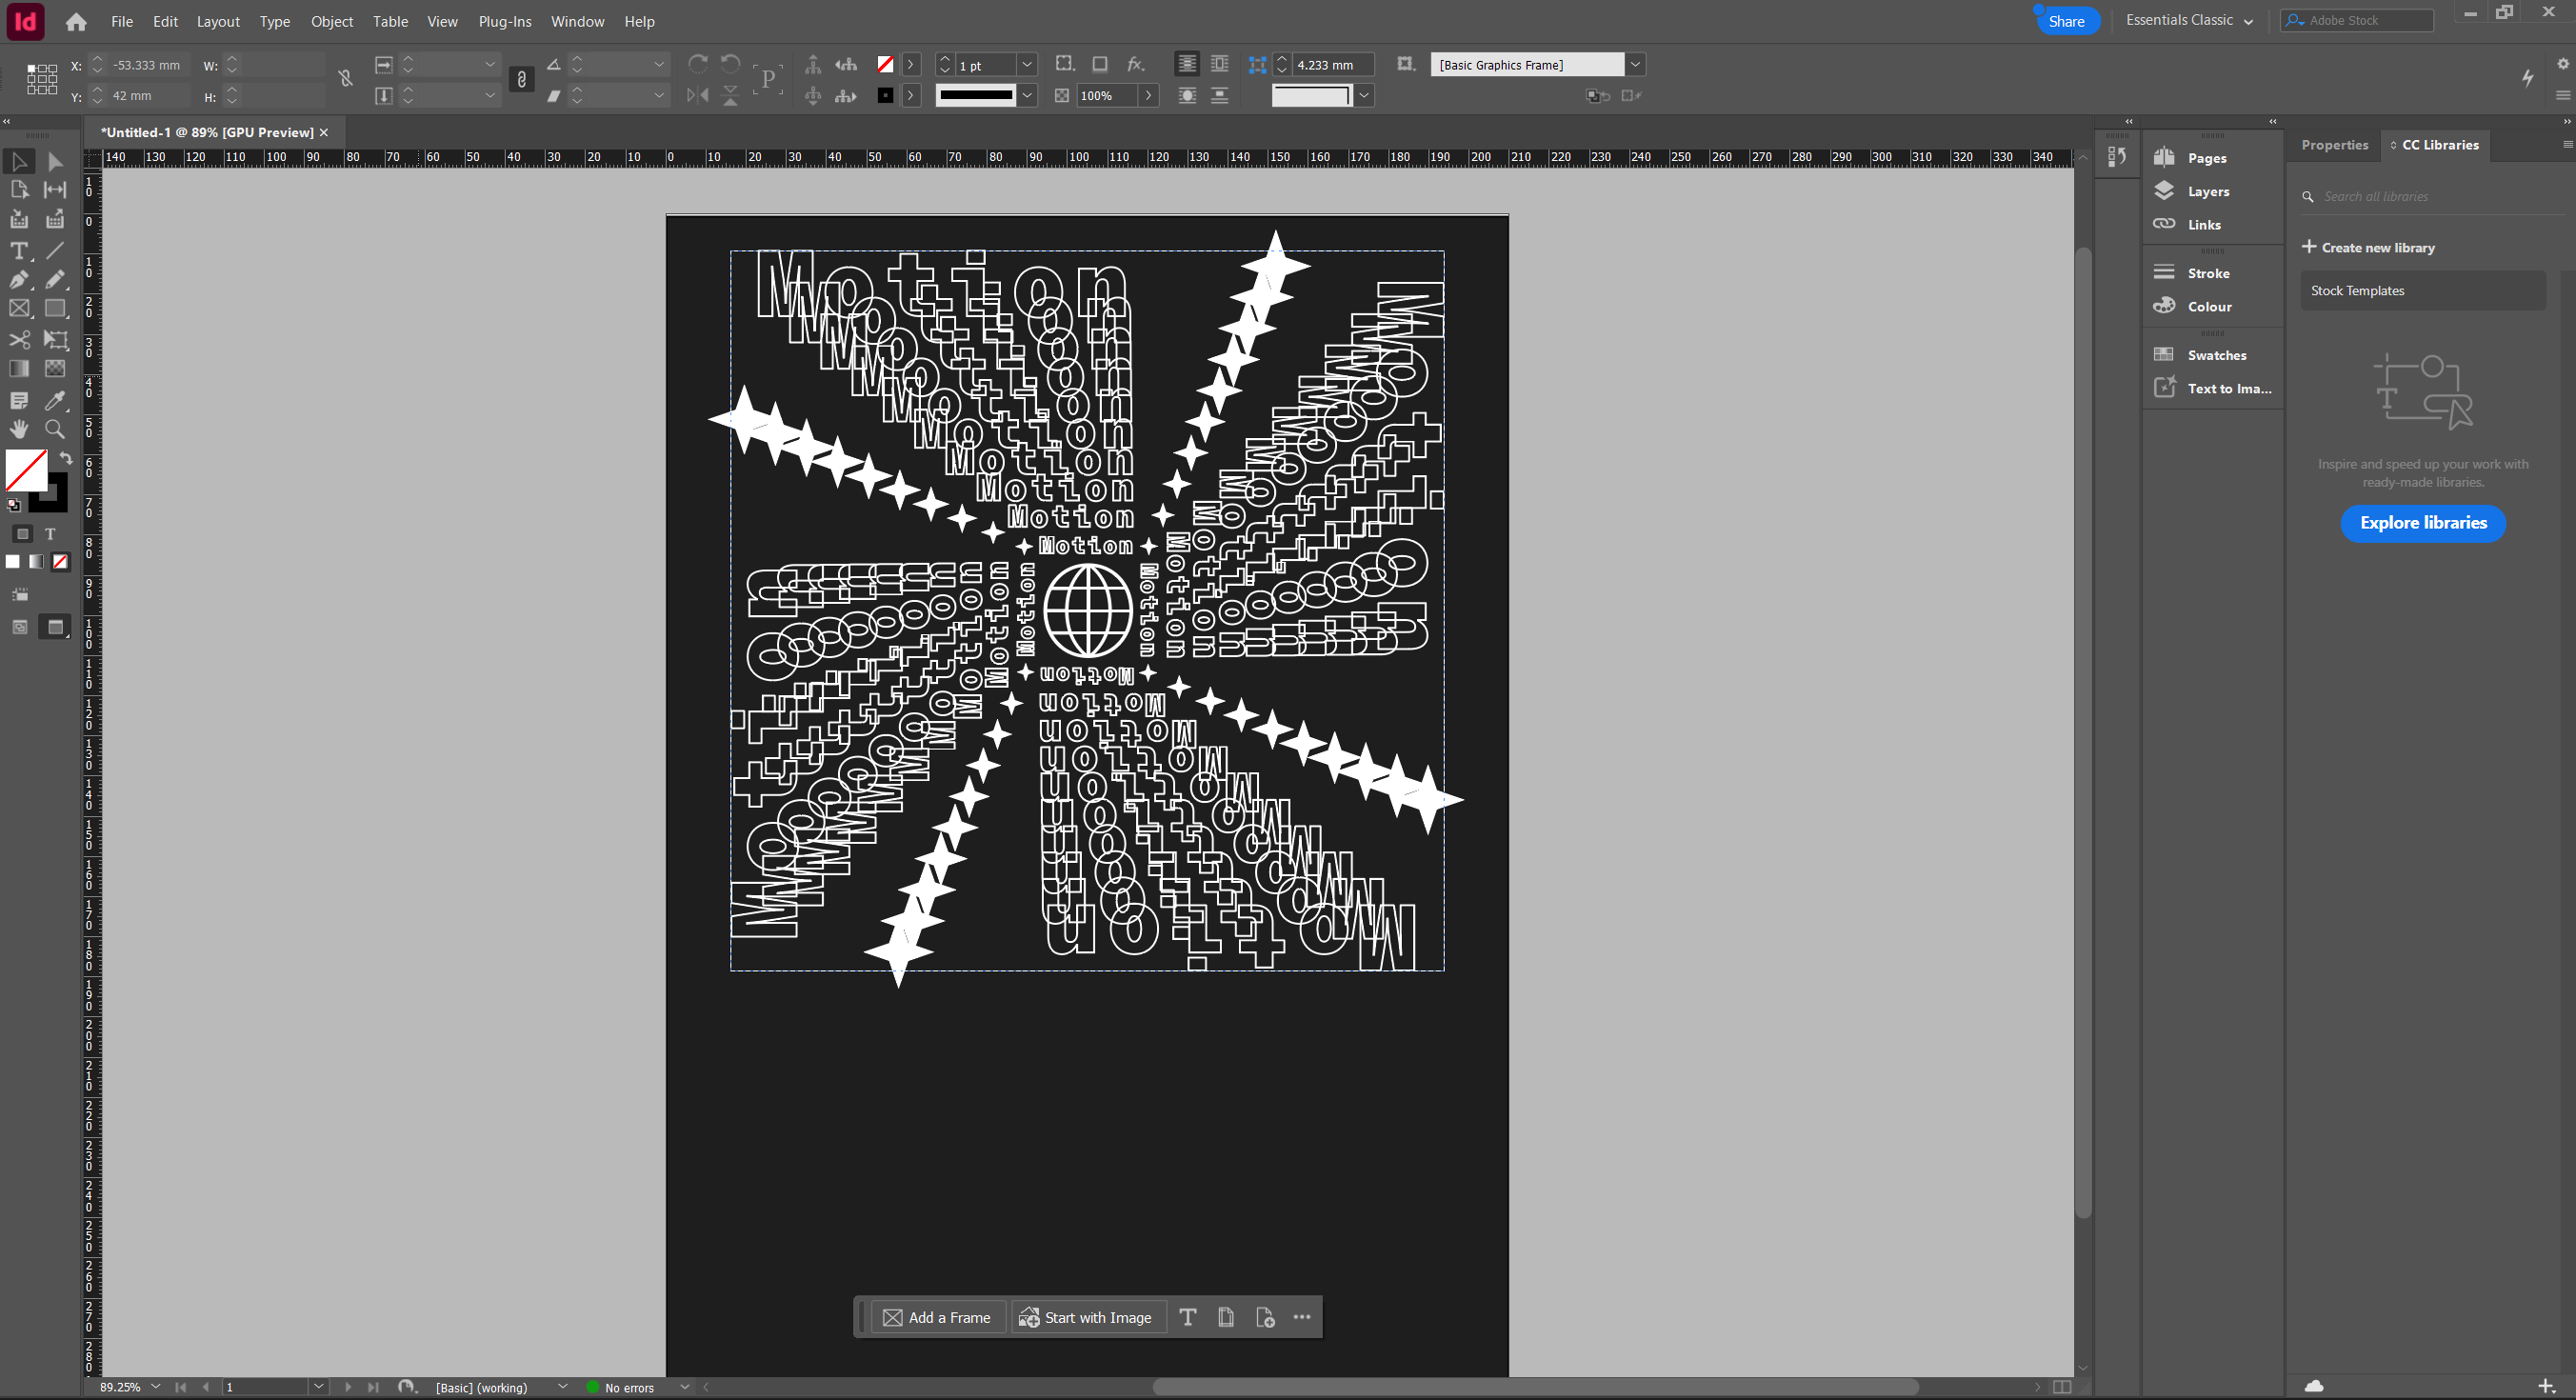Screen dimensions: 2576x1400
Task: Select the Zoom tool
Action: (x=55, y=429)
